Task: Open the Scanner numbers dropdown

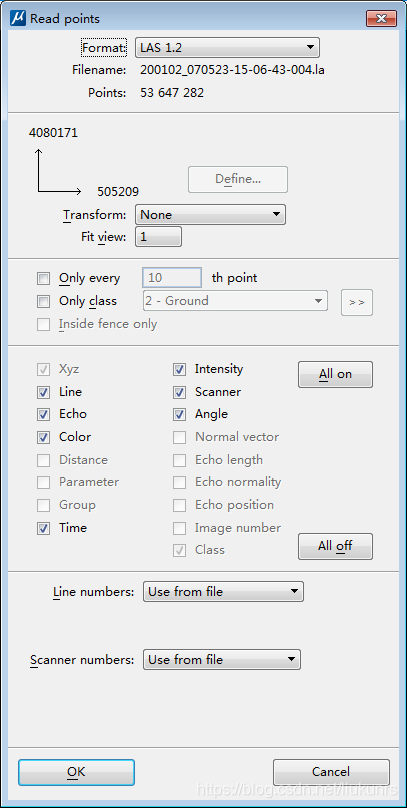Action: pyautogui.click(x=222, y=660)
